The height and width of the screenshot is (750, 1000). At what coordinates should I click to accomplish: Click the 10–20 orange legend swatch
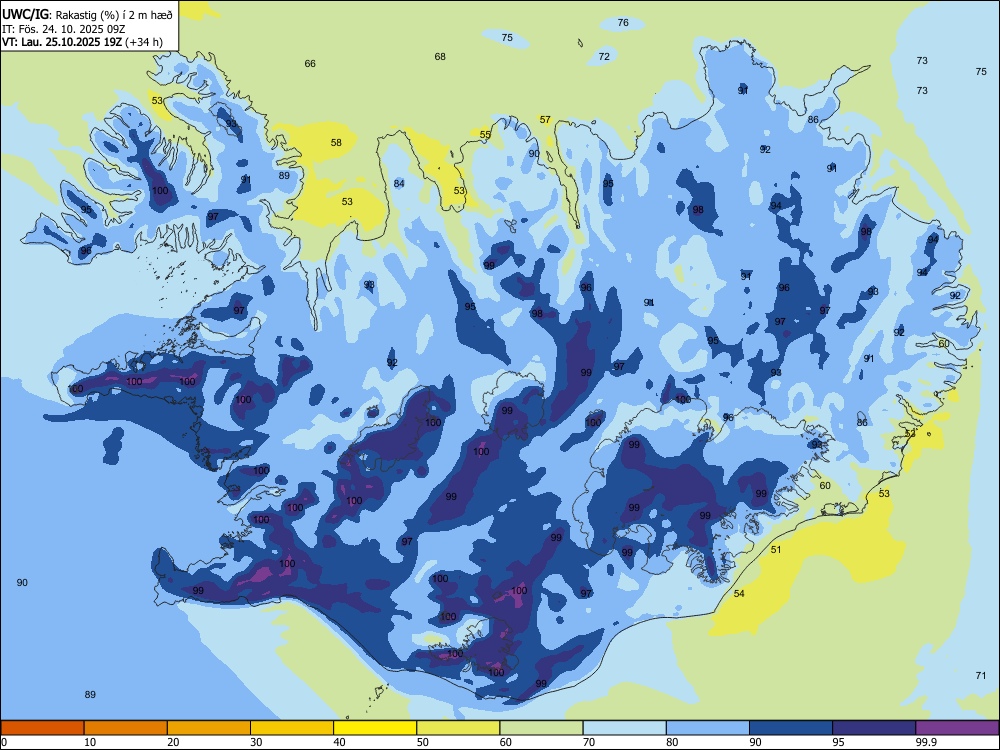[x=126, y=728]
